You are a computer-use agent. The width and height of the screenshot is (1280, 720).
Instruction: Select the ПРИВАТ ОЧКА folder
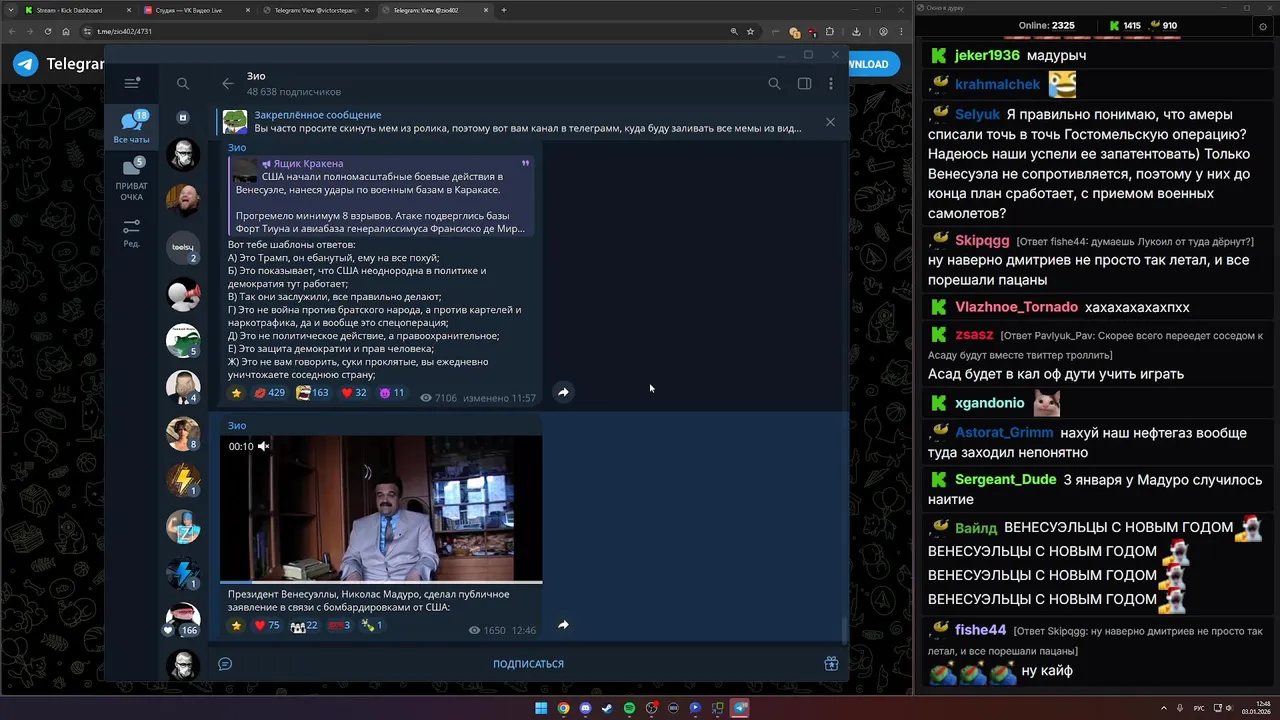click(131, 180)
